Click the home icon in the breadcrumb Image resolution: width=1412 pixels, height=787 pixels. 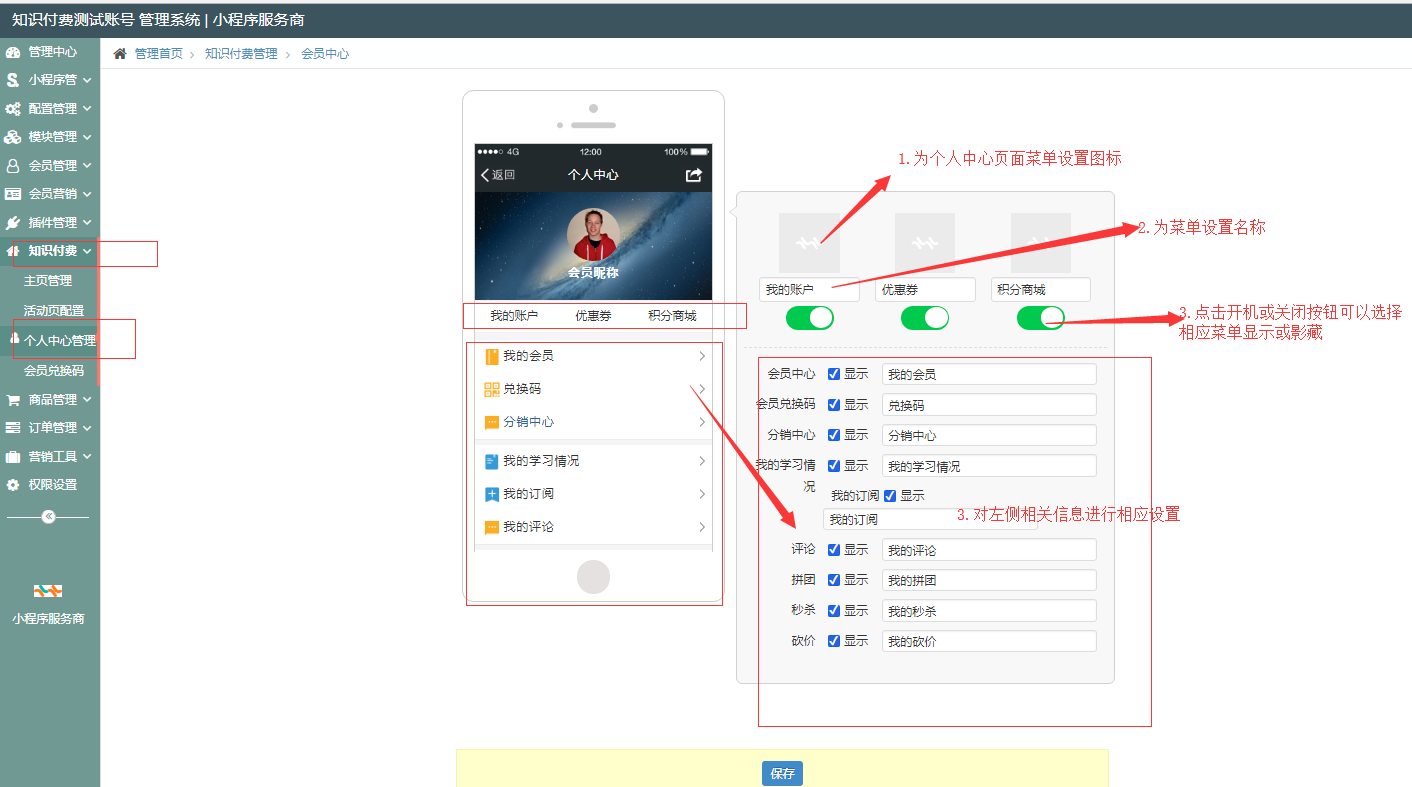pos(120,54)
